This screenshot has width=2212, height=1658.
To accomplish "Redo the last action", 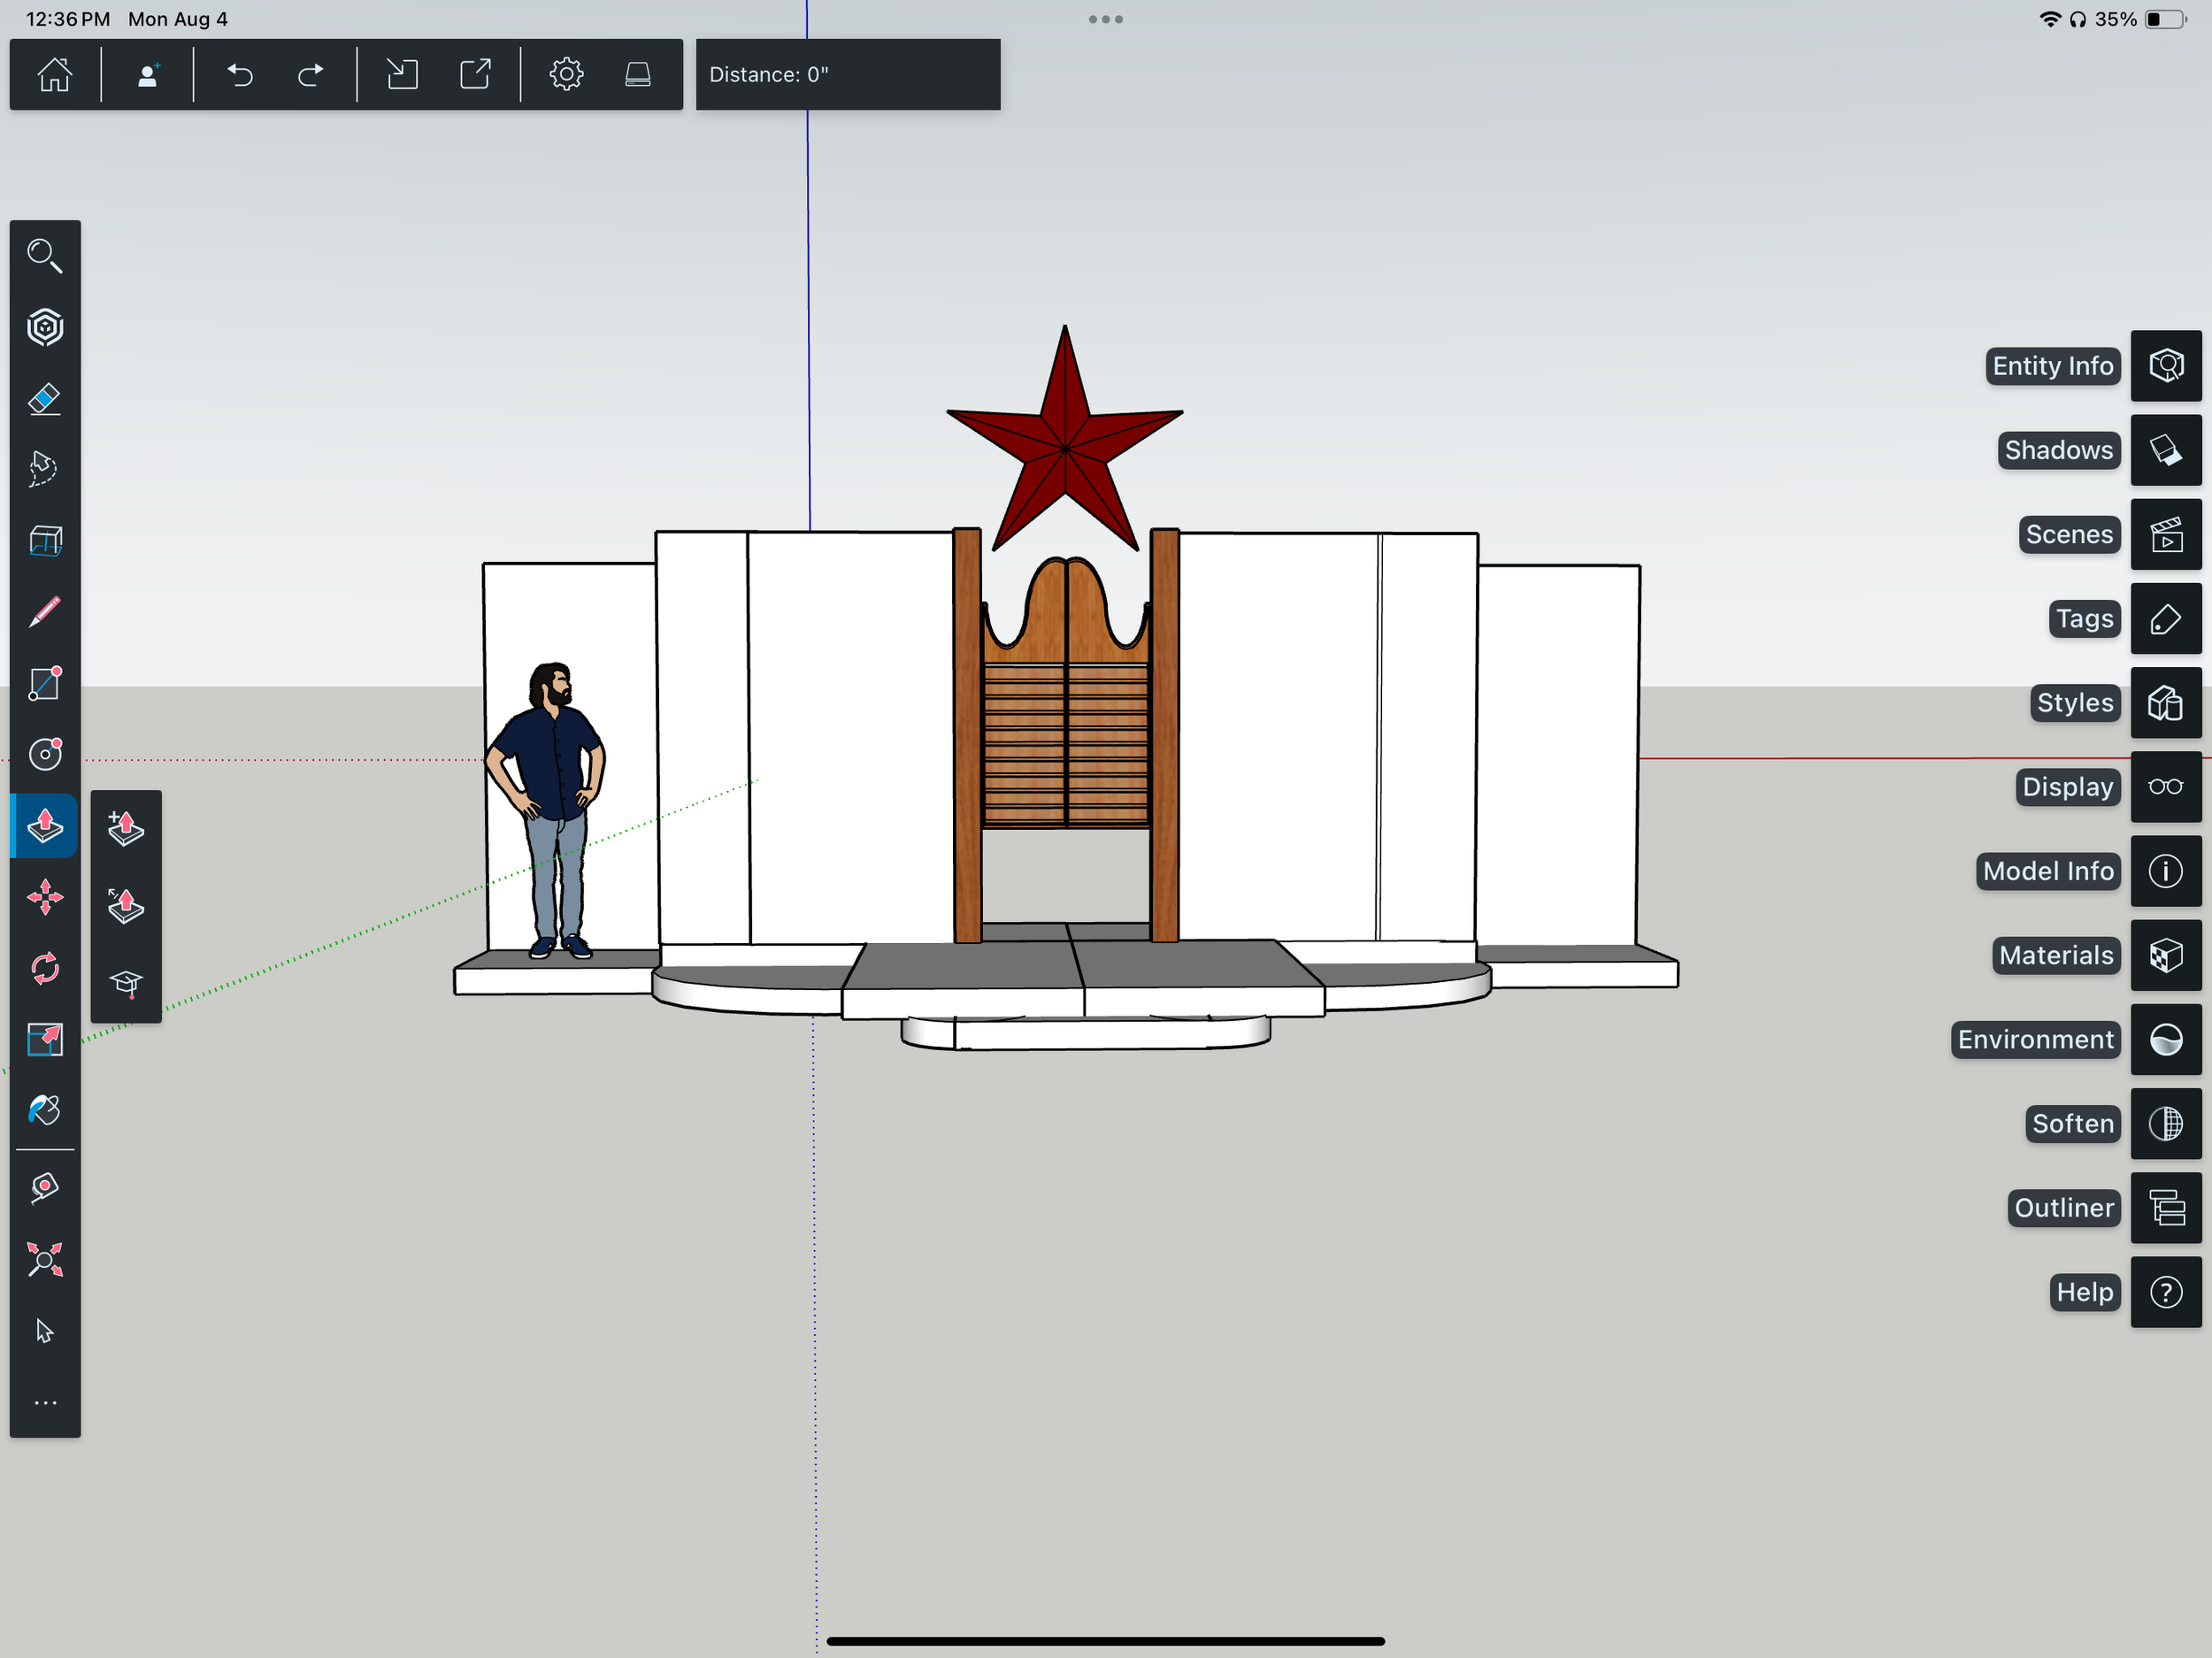I will click(311, 75).
